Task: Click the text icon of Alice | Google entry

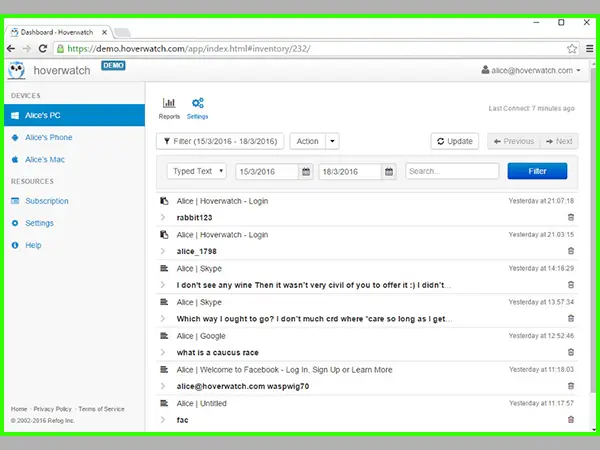Action: point(164,336)
